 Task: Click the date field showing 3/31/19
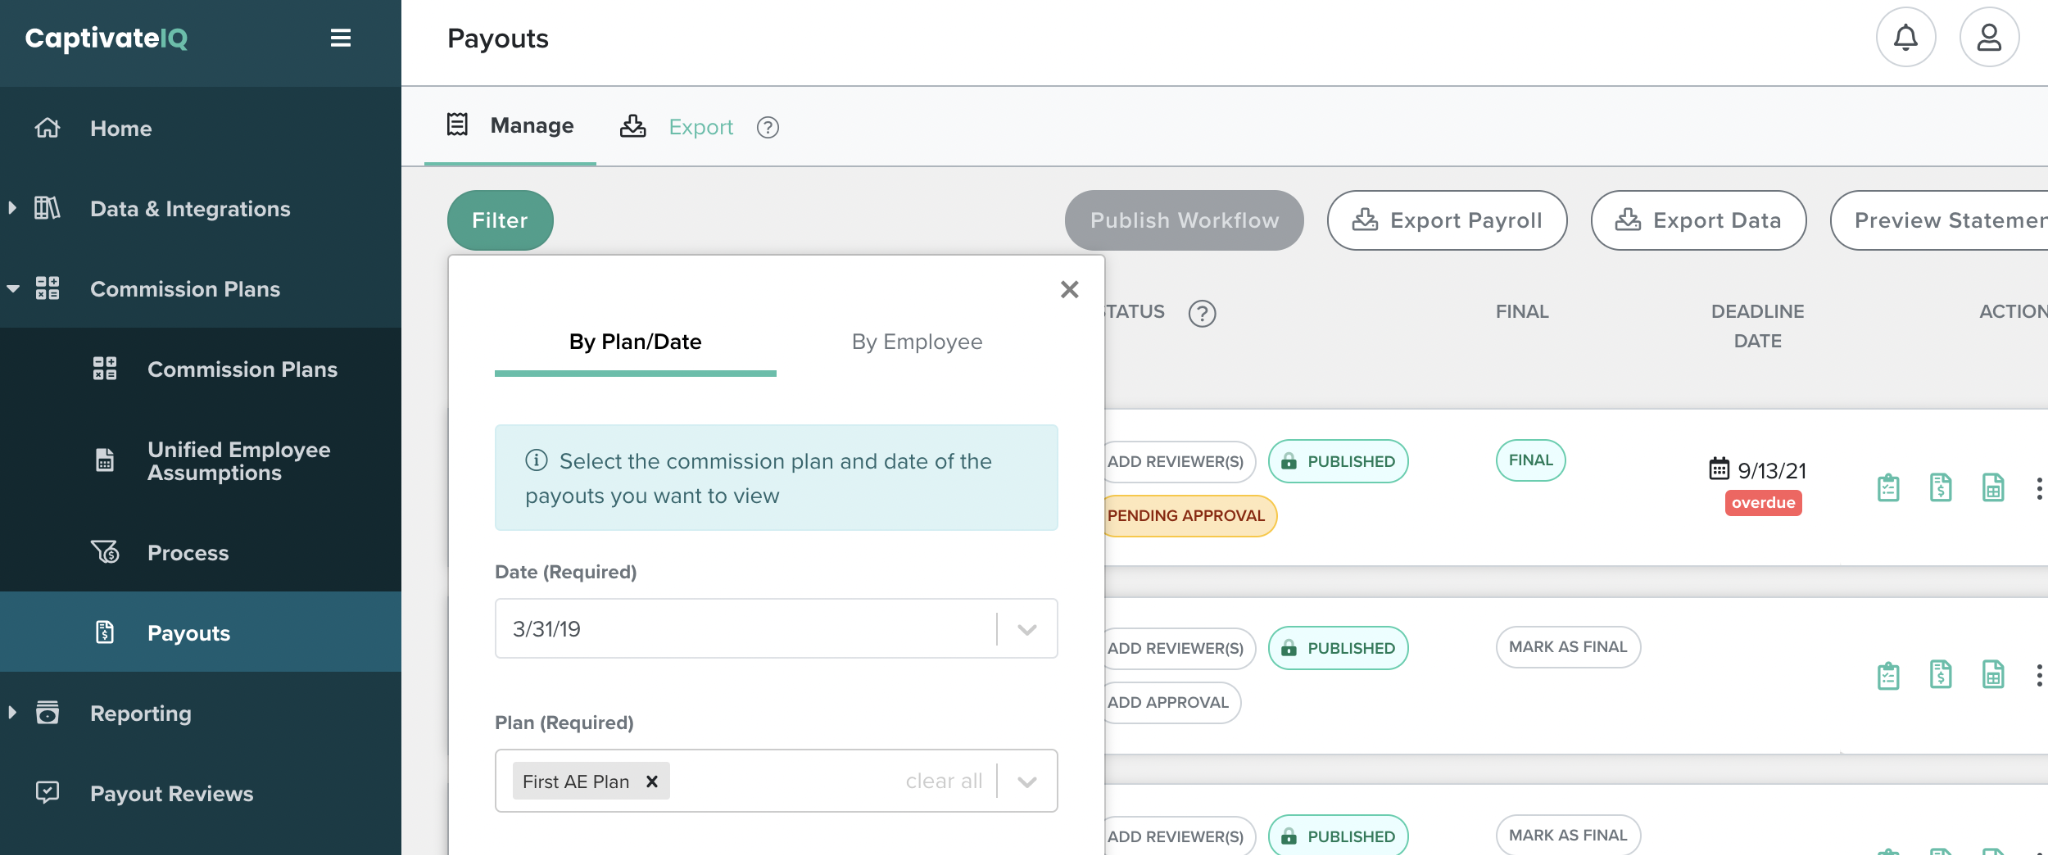tap(776, 628)
